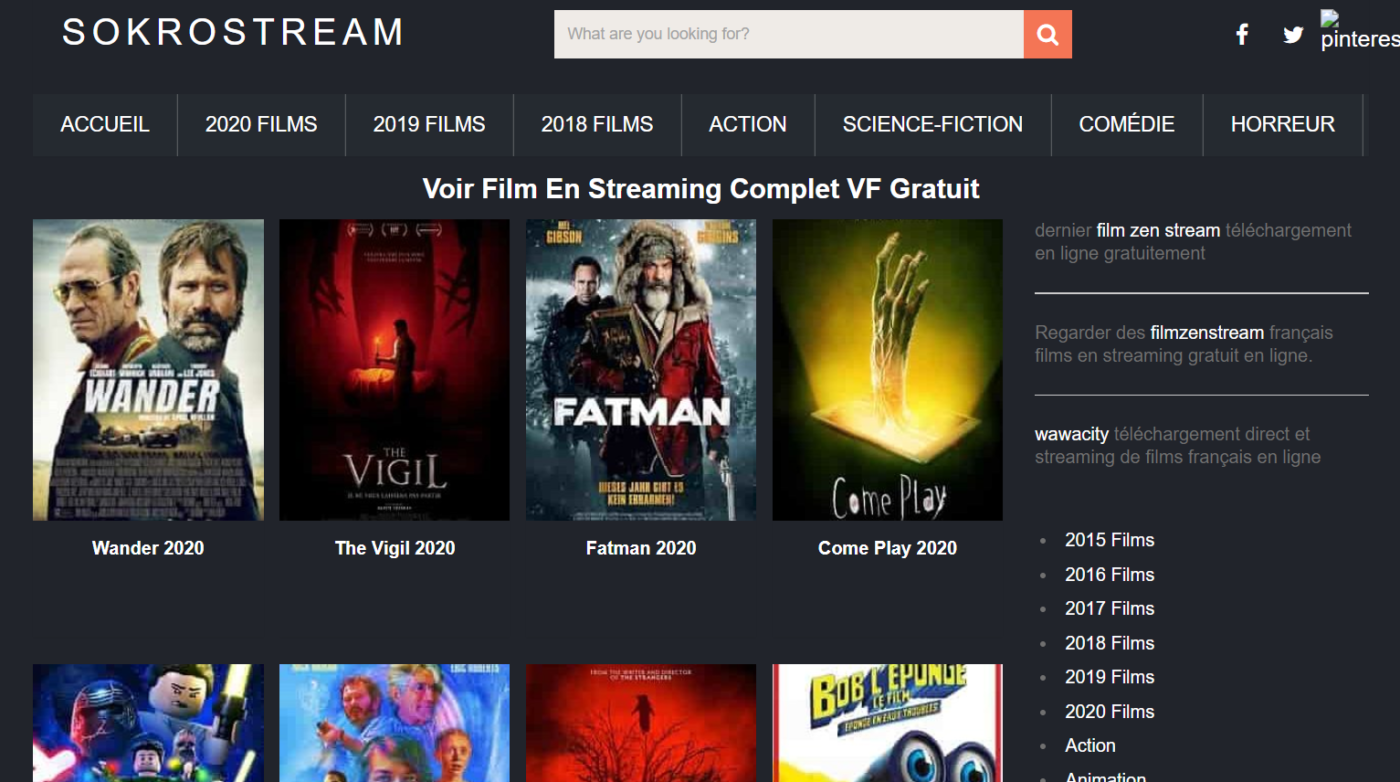The image size is (1400, 782).
Task: Follow the 'wawacity' sidebar link
Action: click(1072, 434)
